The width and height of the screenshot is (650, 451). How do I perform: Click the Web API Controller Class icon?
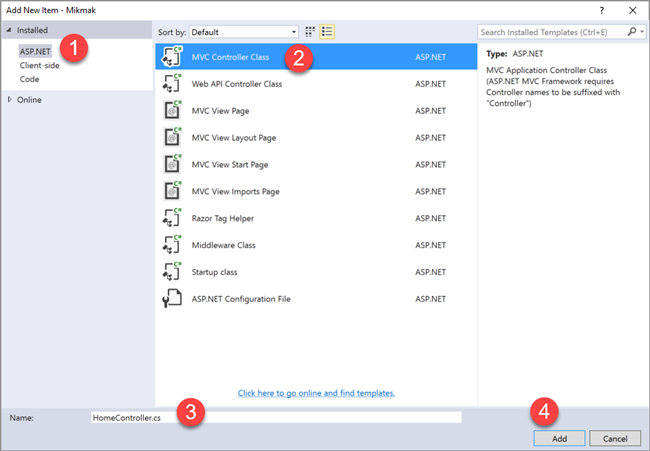coord(172,84)
